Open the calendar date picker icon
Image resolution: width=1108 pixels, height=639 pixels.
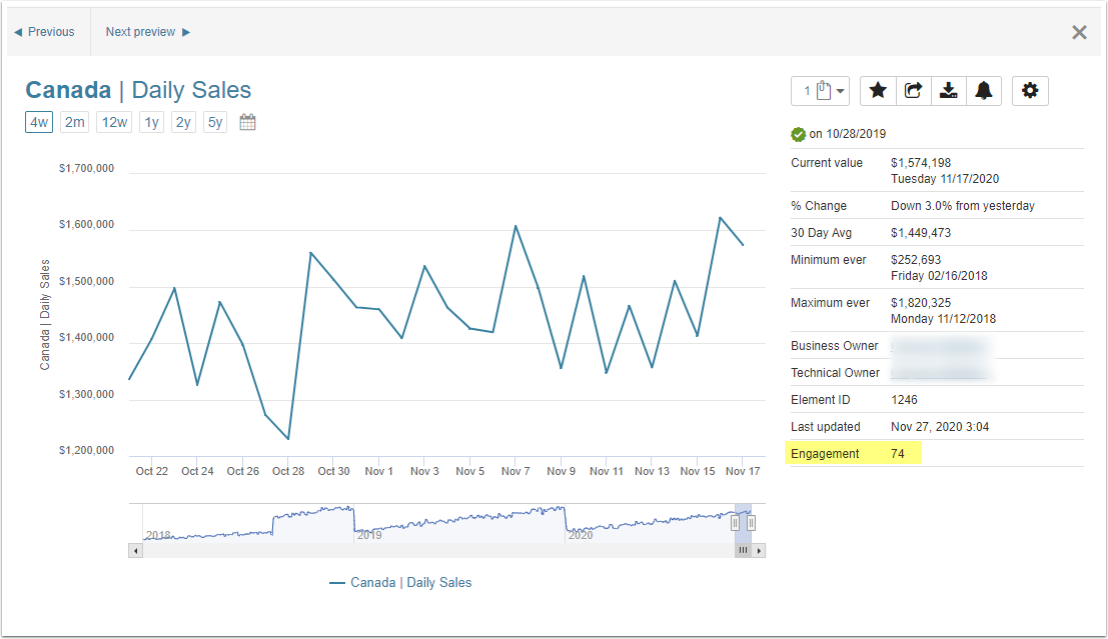pos(248,123)
